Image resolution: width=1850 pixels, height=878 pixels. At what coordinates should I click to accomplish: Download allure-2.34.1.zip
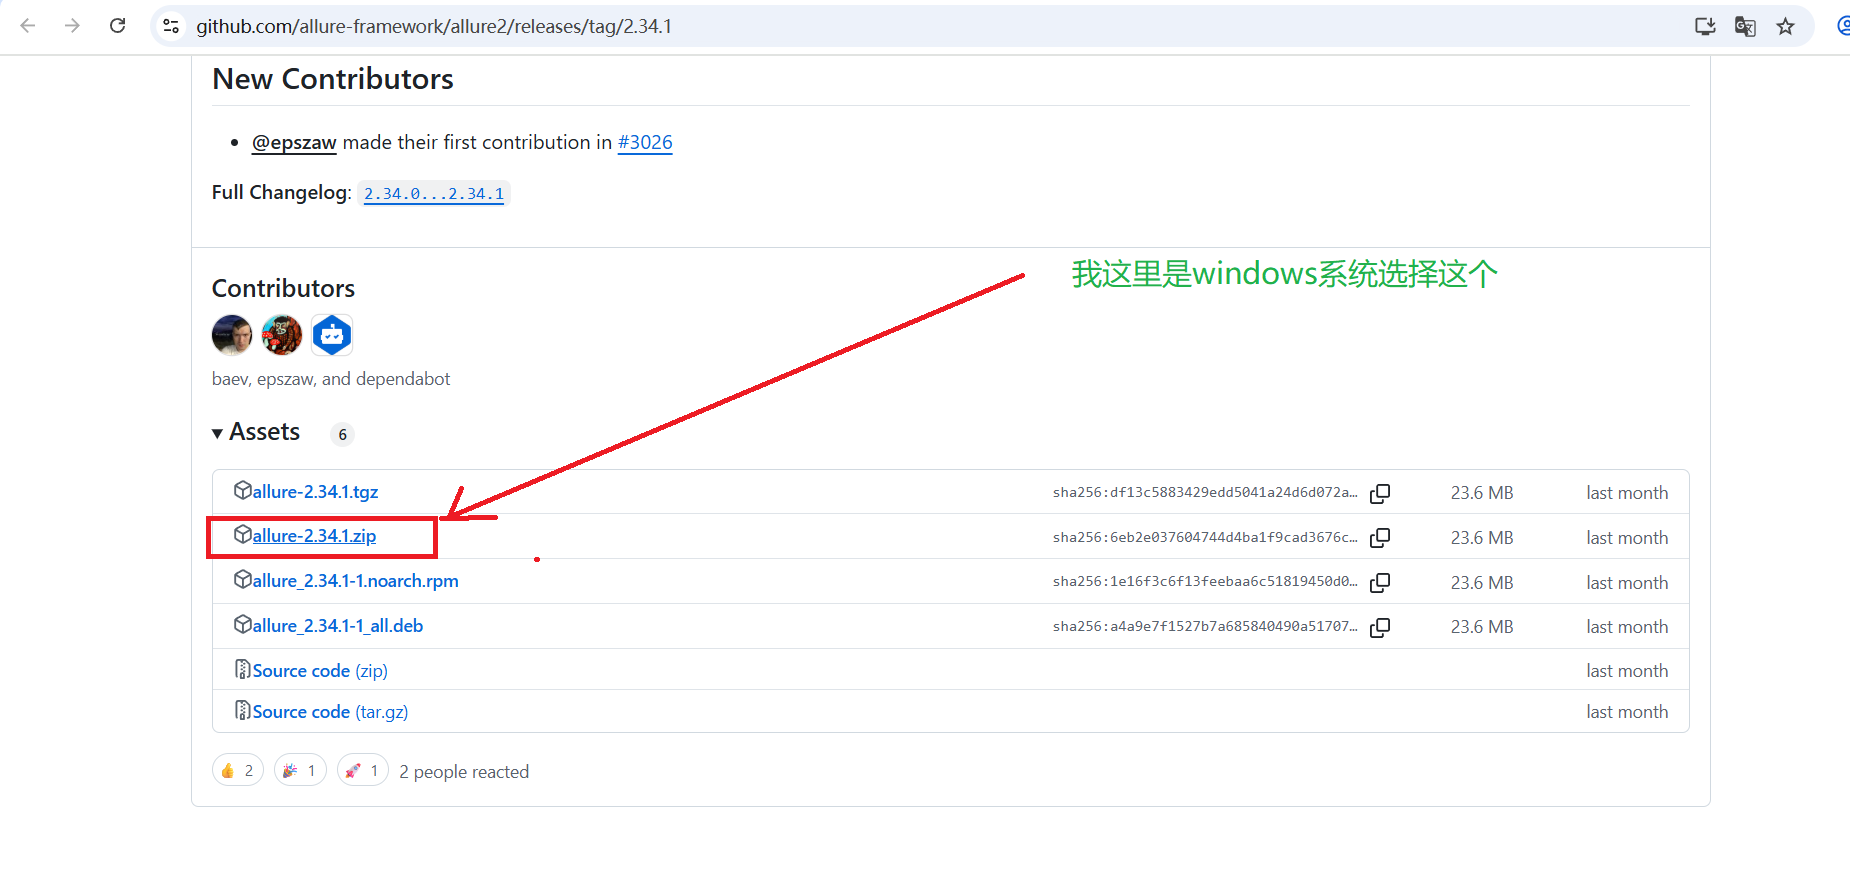[x=314, y=536]
